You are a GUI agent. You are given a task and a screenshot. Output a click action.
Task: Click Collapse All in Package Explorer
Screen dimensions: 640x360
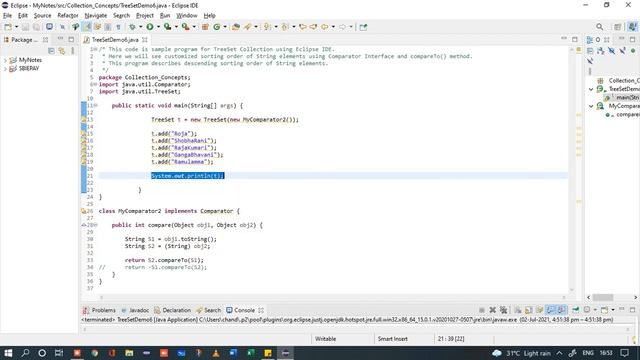tap(51, 51)
